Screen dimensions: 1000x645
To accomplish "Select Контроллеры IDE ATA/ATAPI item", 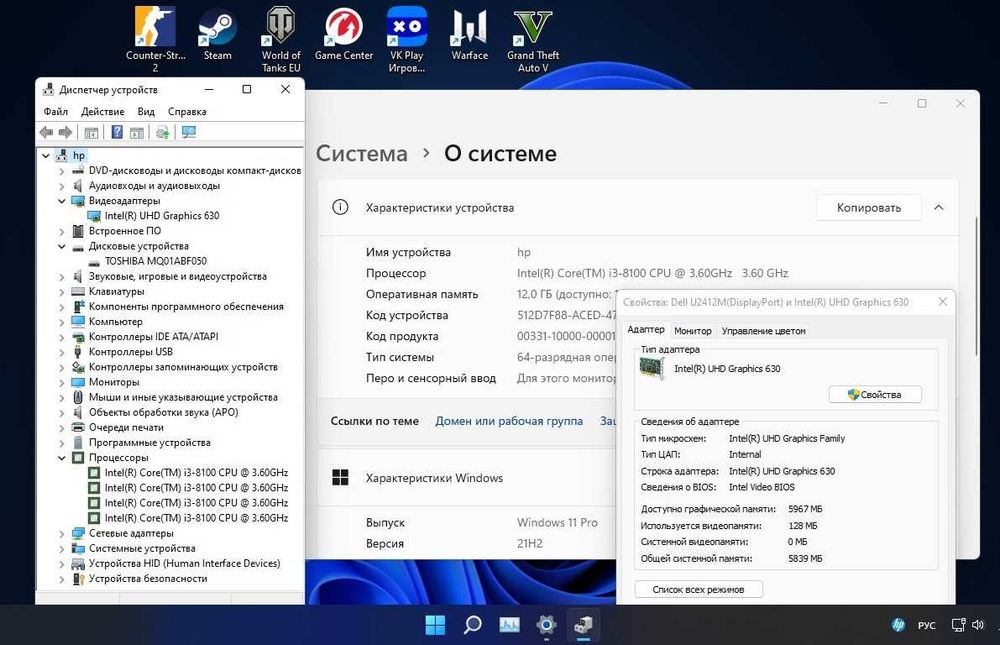I will tap(153, 336).
